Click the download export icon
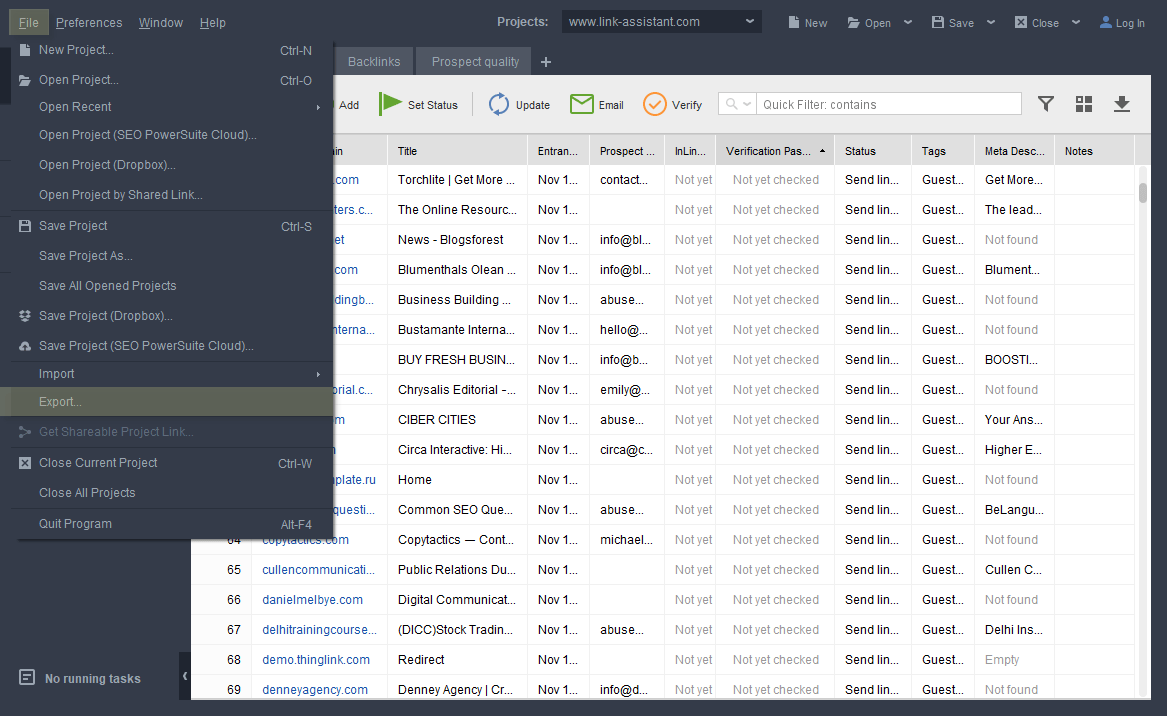The image size is (1167, 716). click(1122, 104)
